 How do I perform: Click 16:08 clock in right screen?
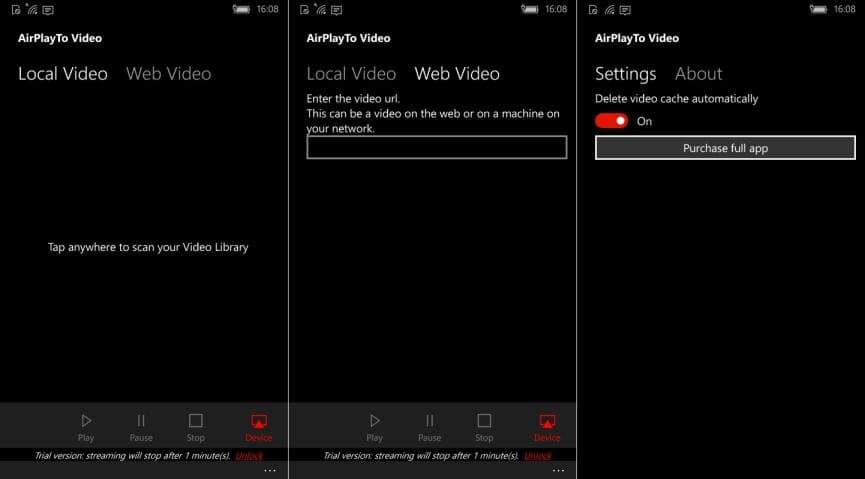click(x=845, y=9)
